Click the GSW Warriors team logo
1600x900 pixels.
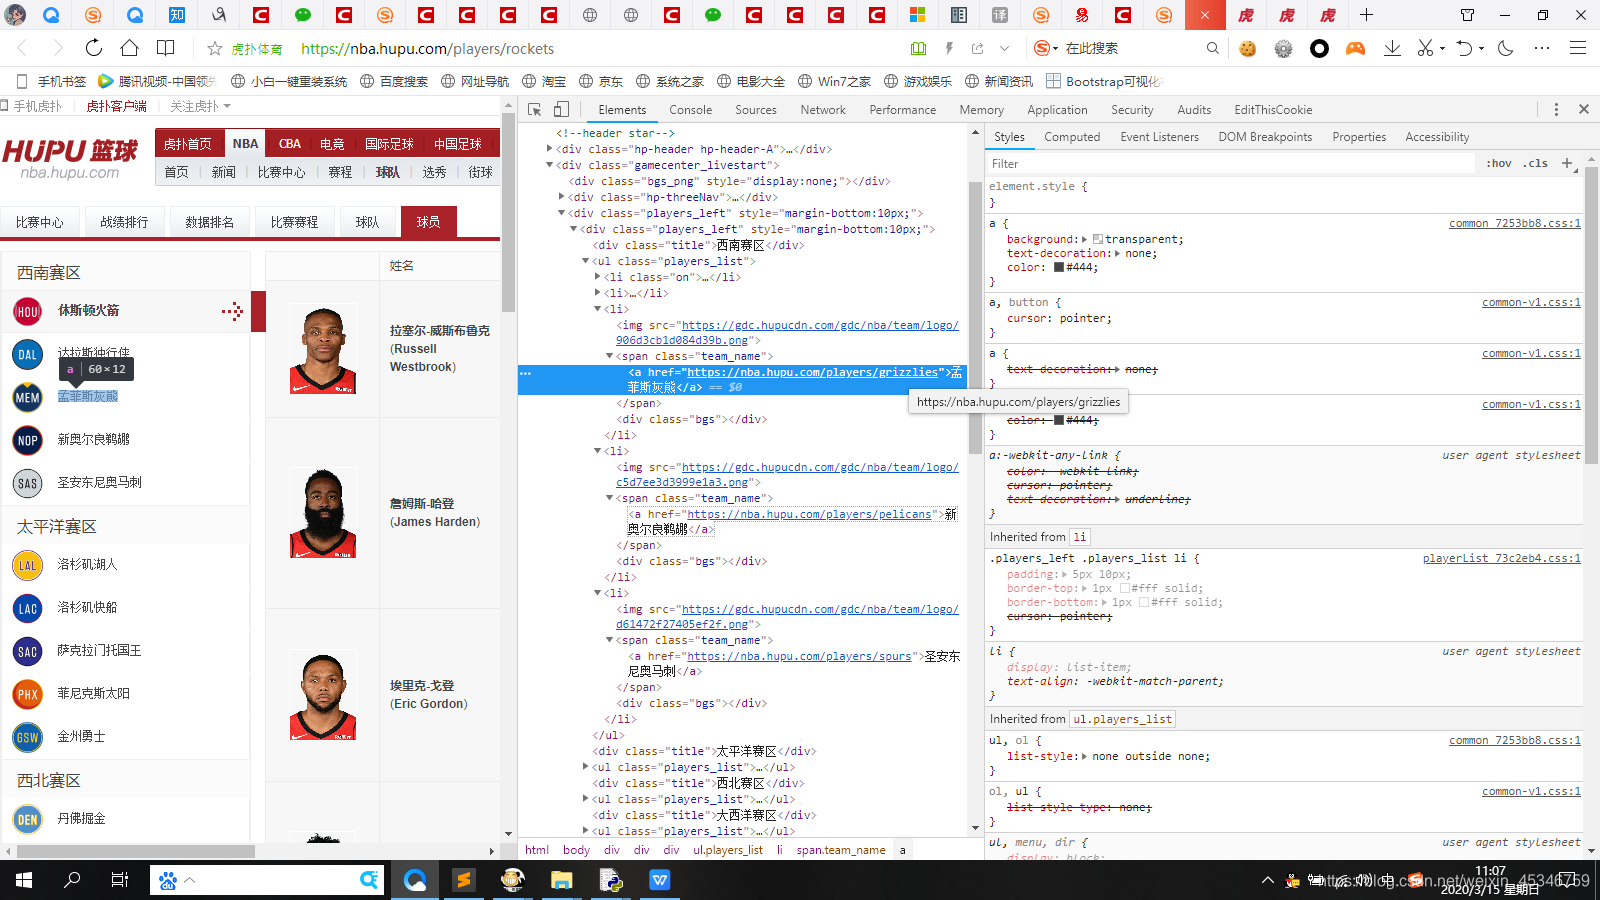28,737
